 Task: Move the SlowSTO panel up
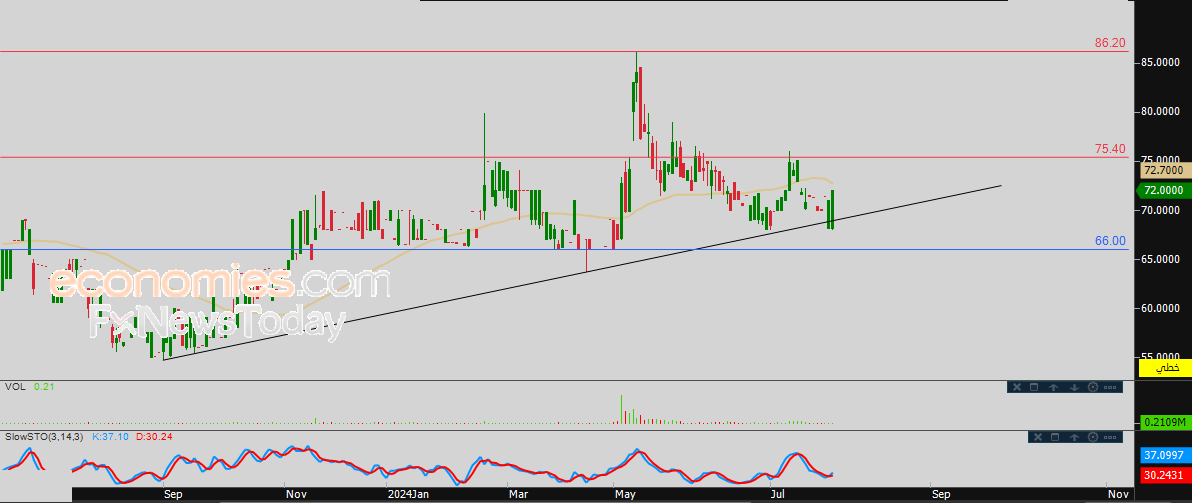click(x=1073, y=437)
